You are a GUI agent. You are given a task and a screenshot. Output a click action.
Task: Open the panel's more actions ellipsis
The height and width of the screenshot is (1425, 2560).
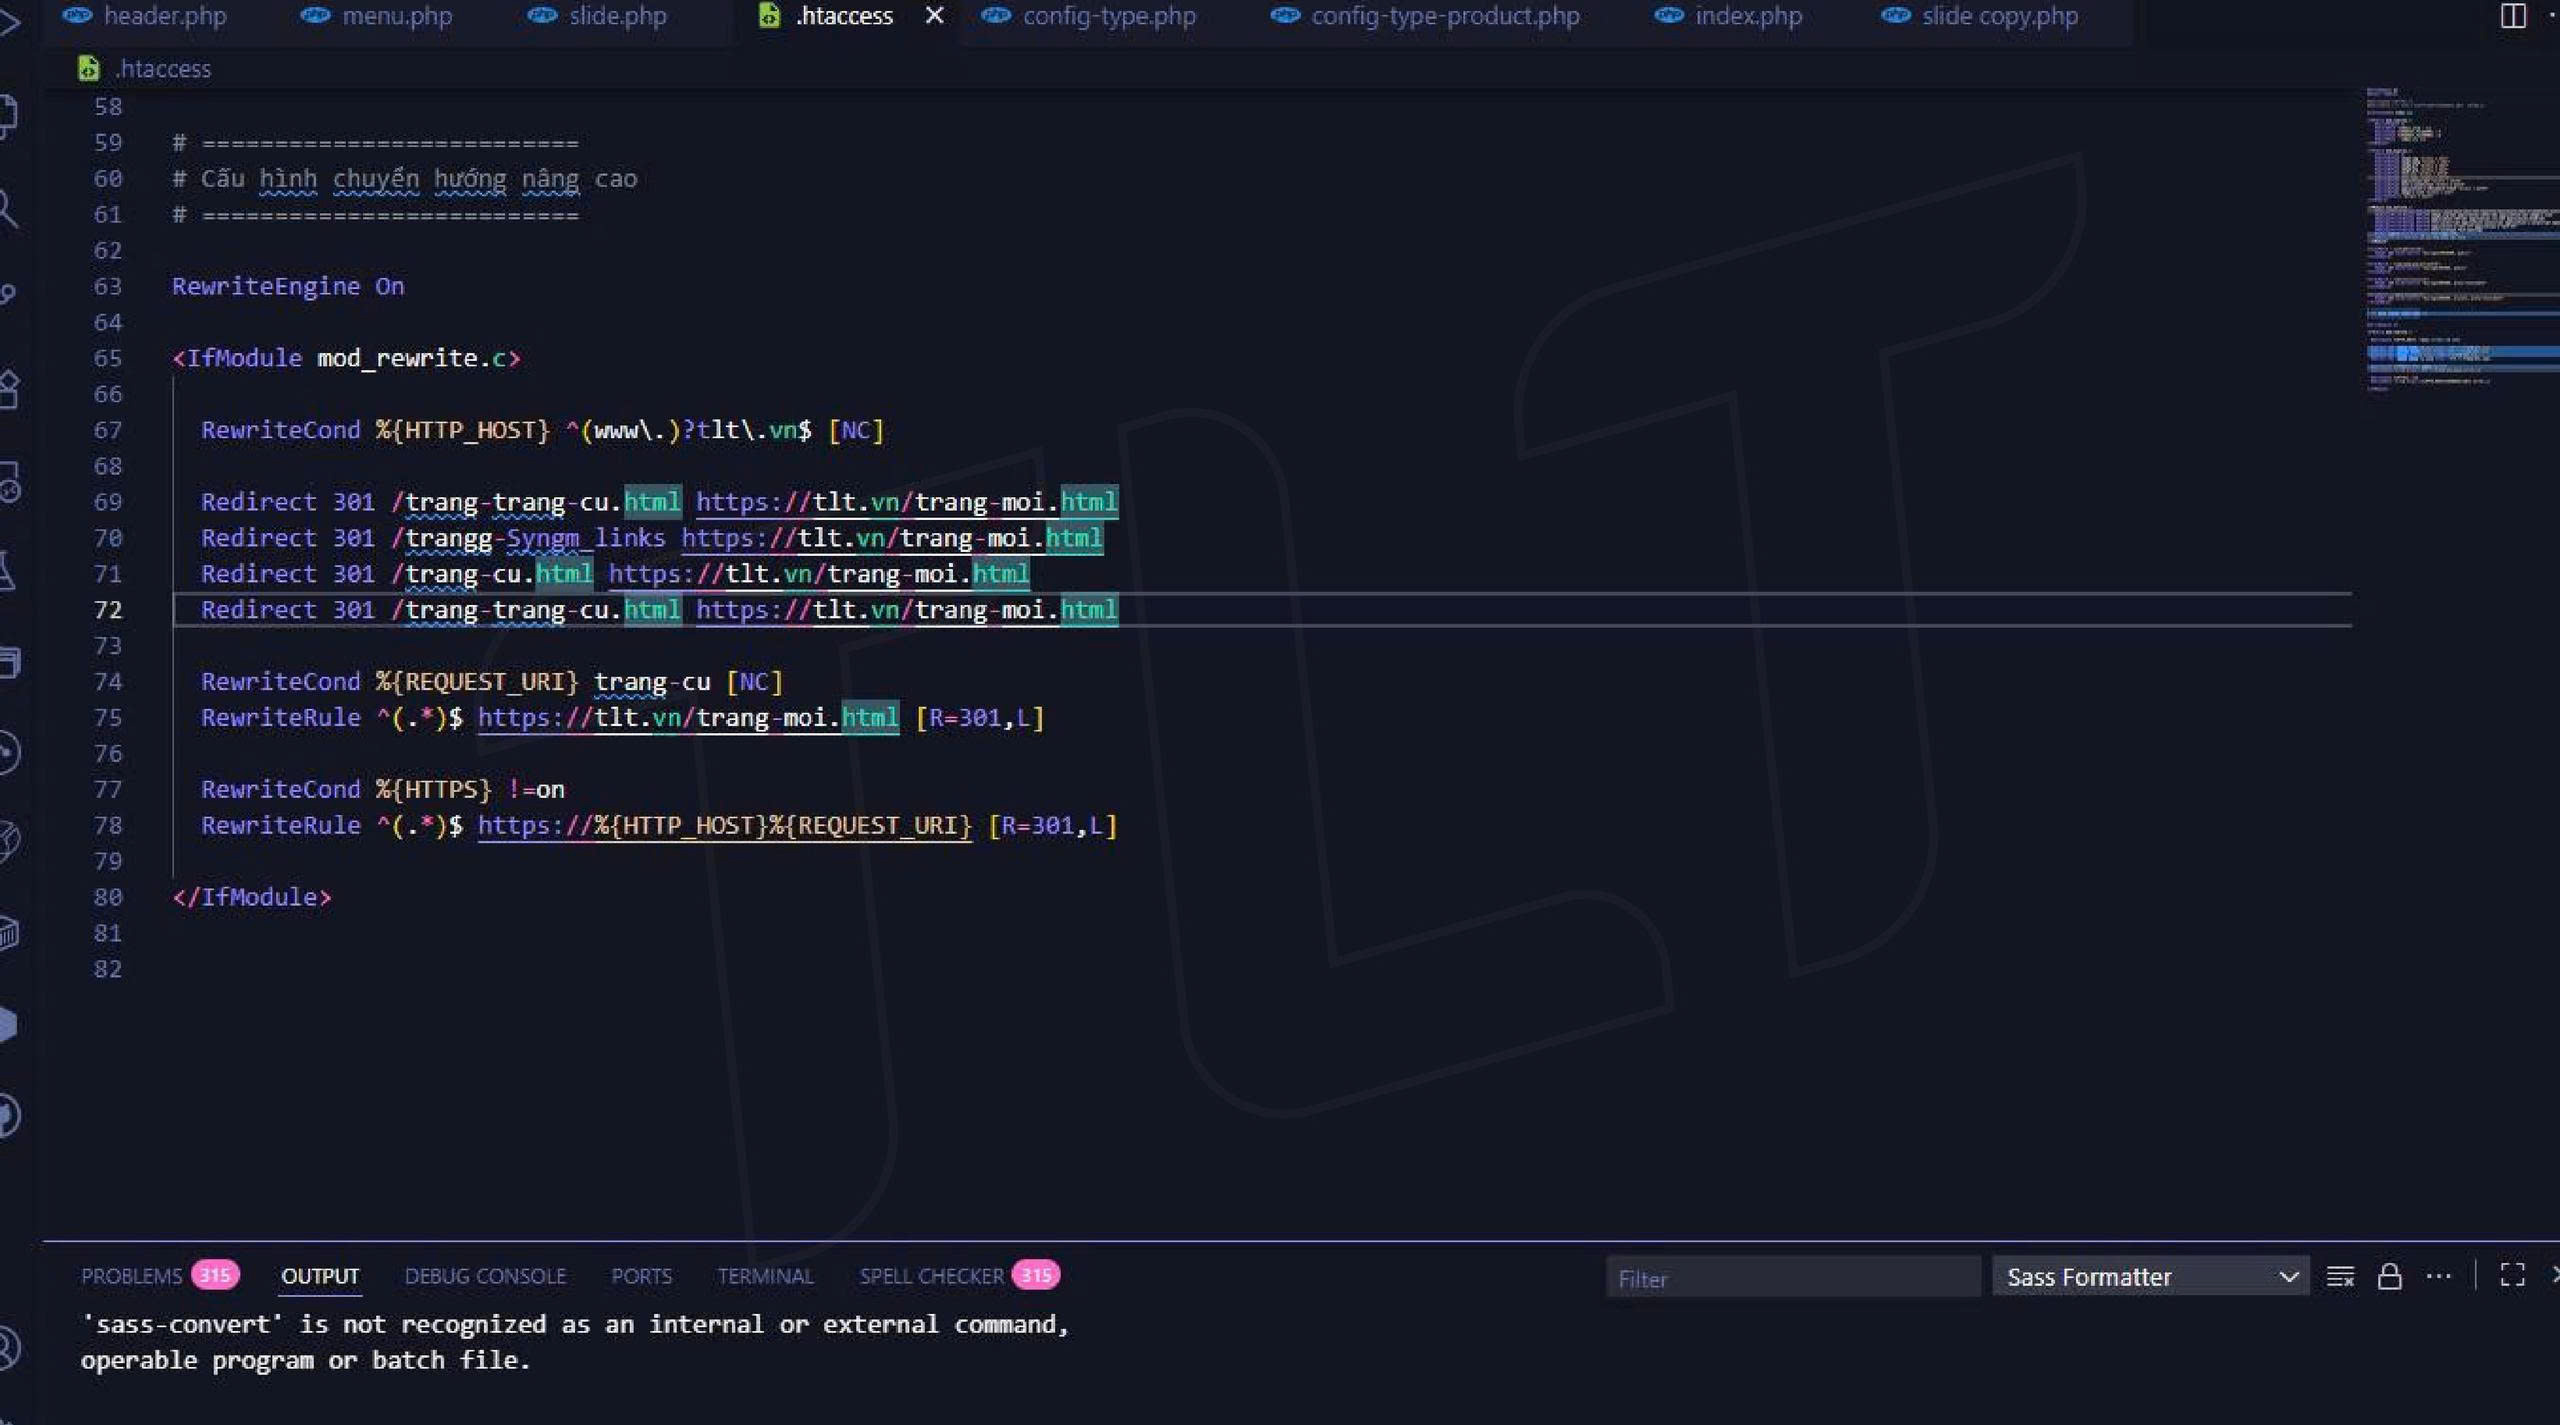coord(2439,1277)
